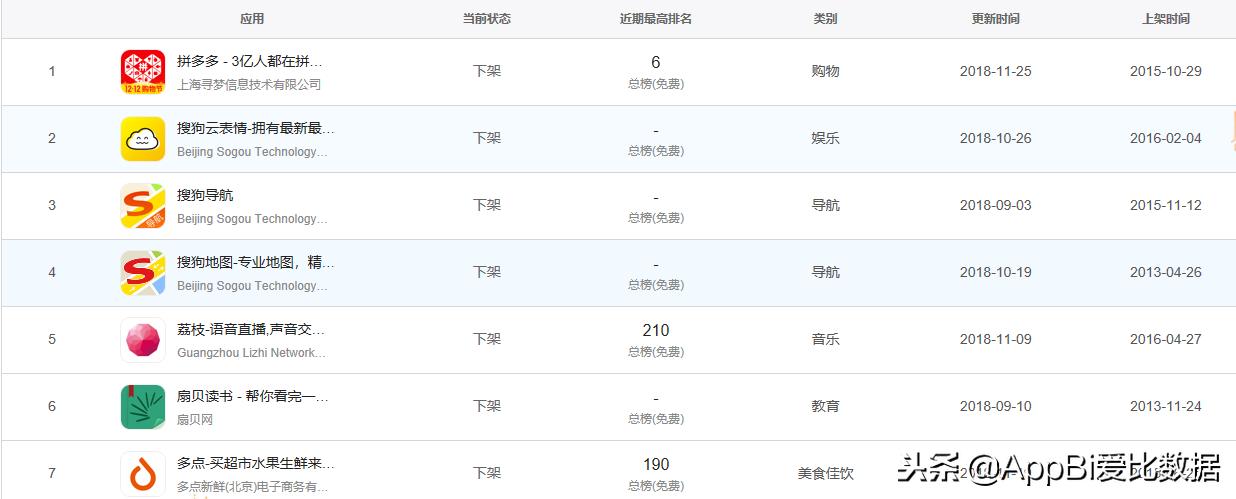This screenshot has width=1236, height=499.
Task: Click the 更新时间 column header
Action: [996, 19]
